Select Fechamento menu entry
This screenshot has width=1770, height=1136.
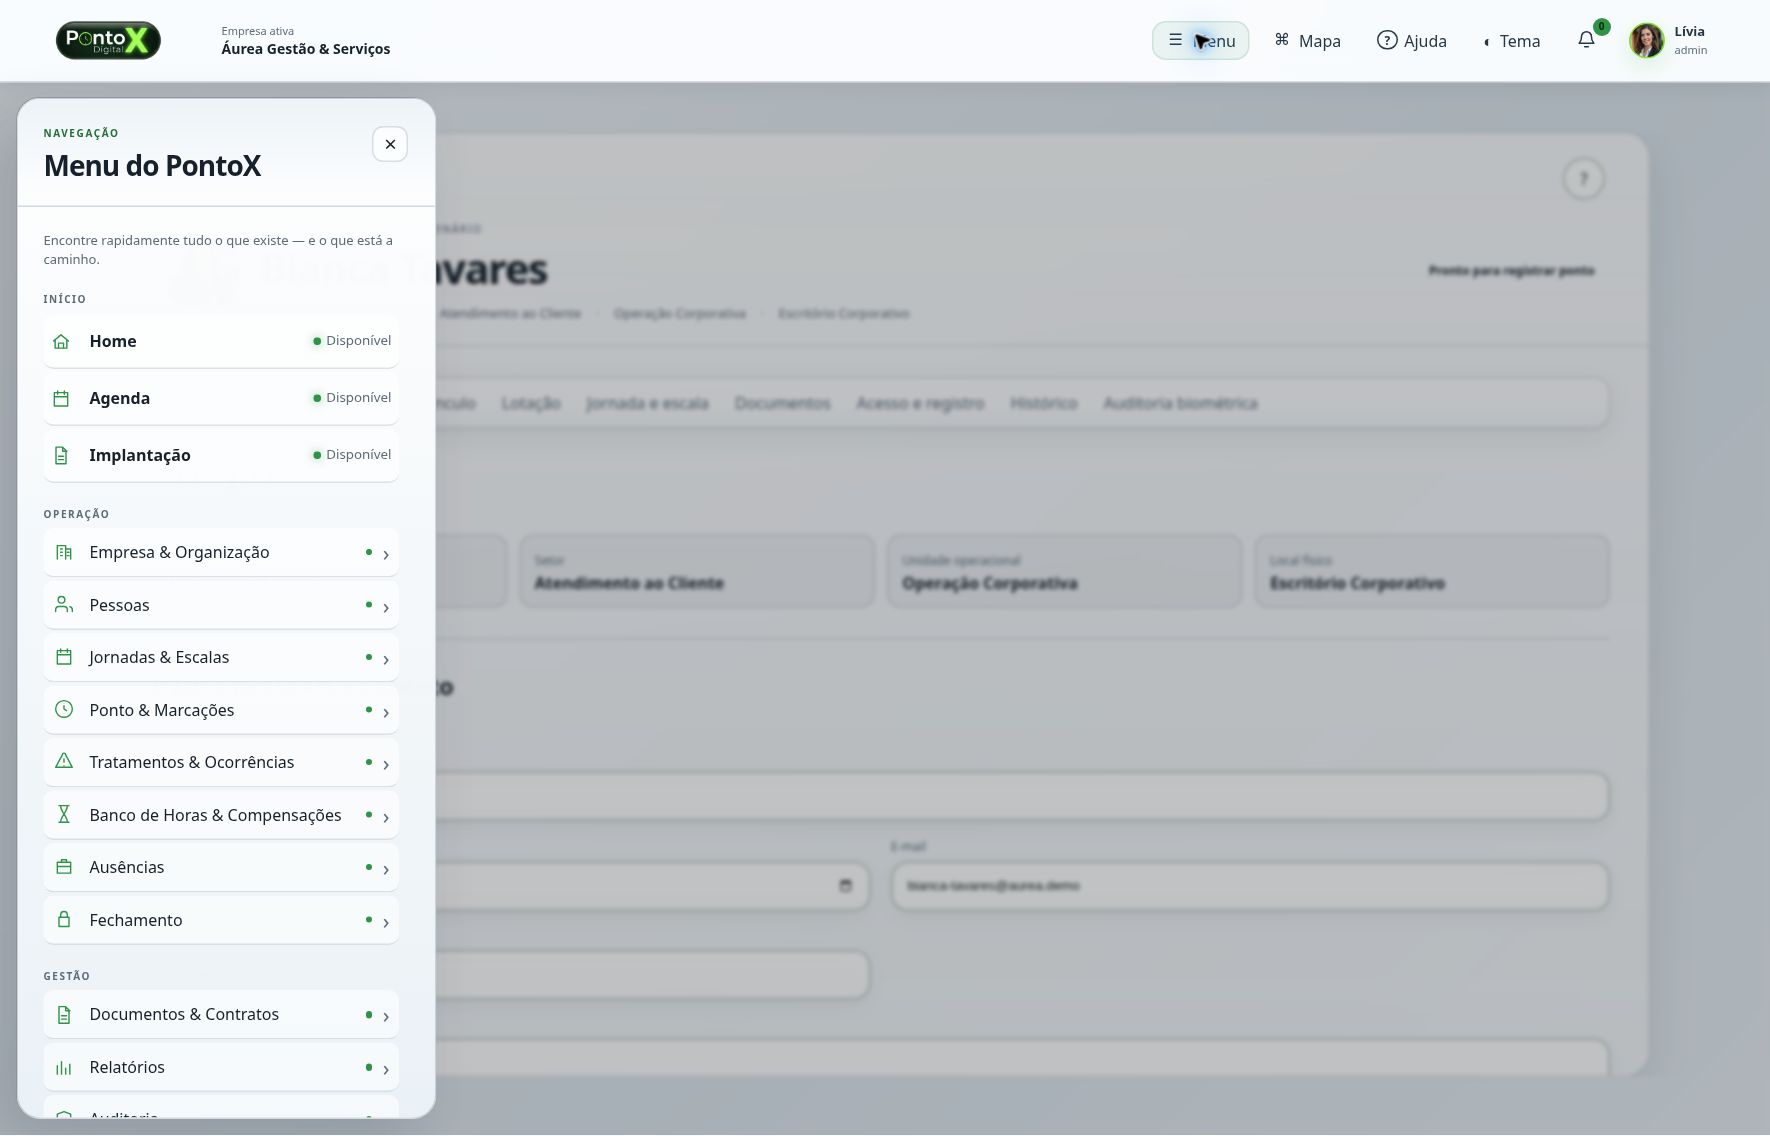[221, 920]
